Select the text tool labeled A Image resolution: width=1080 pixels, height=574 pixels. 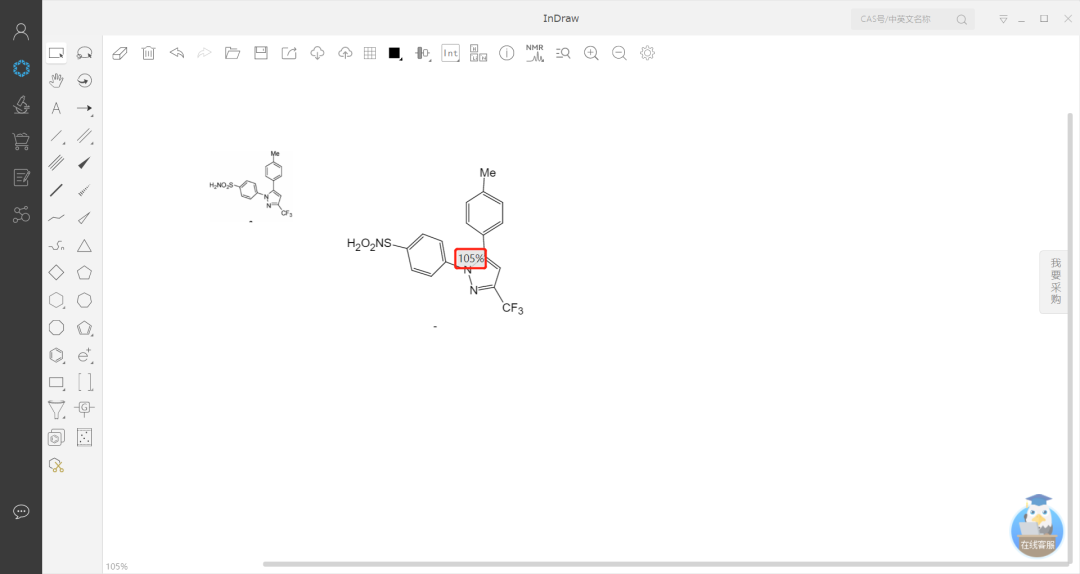56,108
